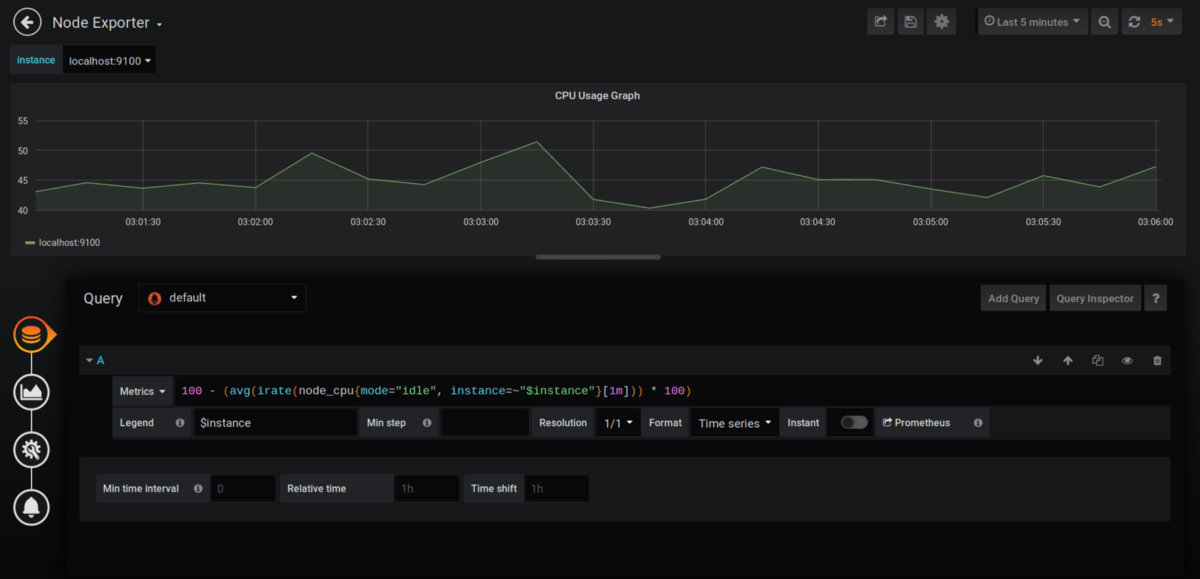
Task: Click the panel resize handle below the graph
Action: [598, 257]
